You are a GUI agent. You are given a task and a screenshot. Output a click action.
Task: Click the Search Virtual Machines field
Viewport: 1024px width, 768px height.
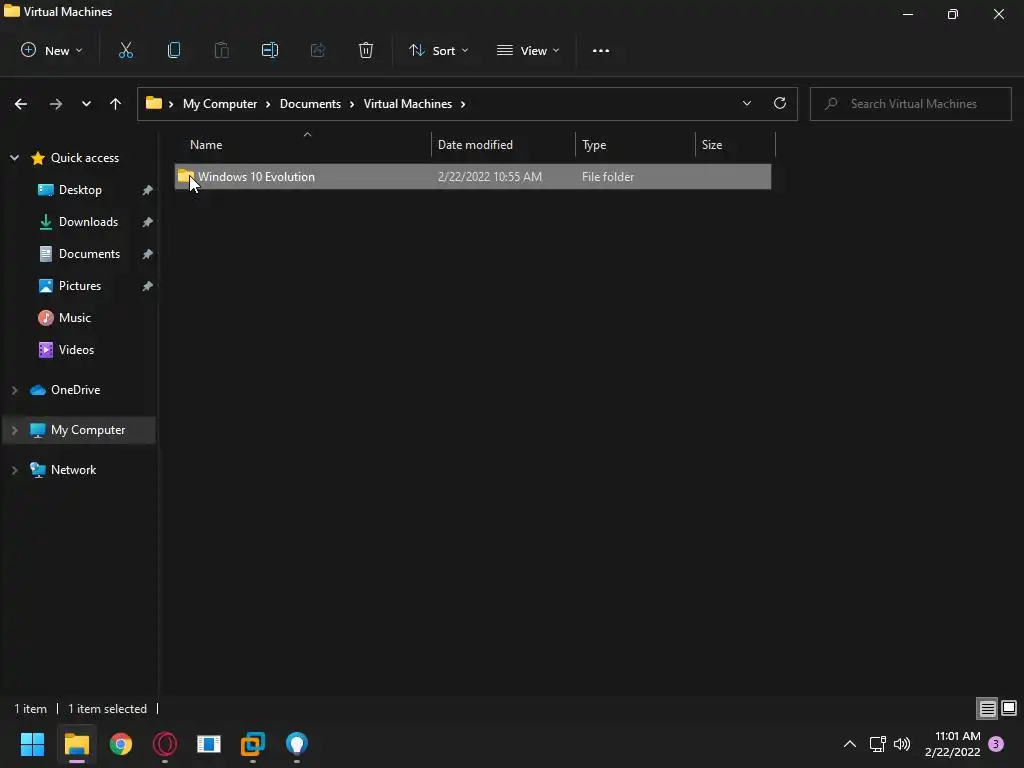coord(910,104)
